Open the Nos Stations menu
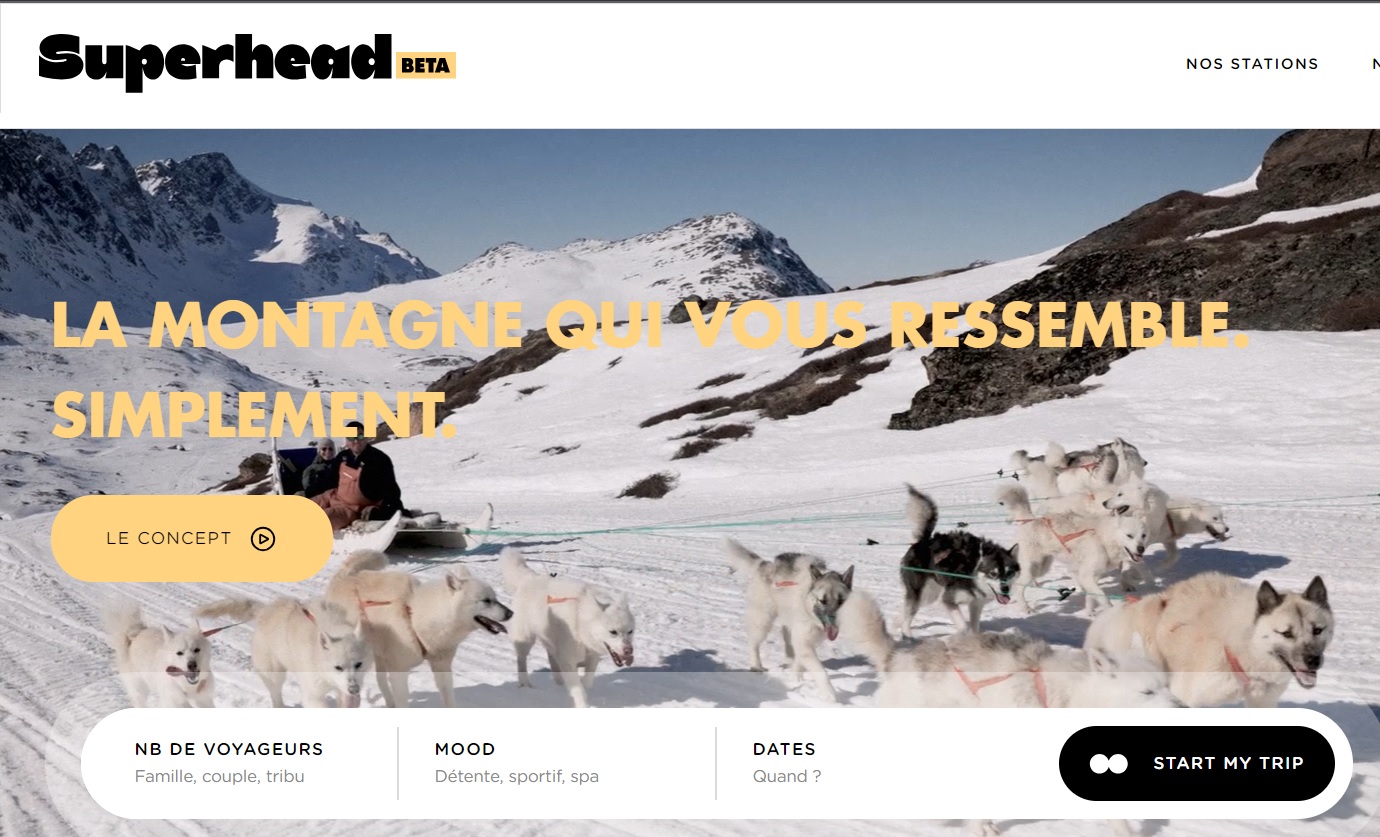The height and width of the screenshot is (837, 1380). pos(1252,64)
